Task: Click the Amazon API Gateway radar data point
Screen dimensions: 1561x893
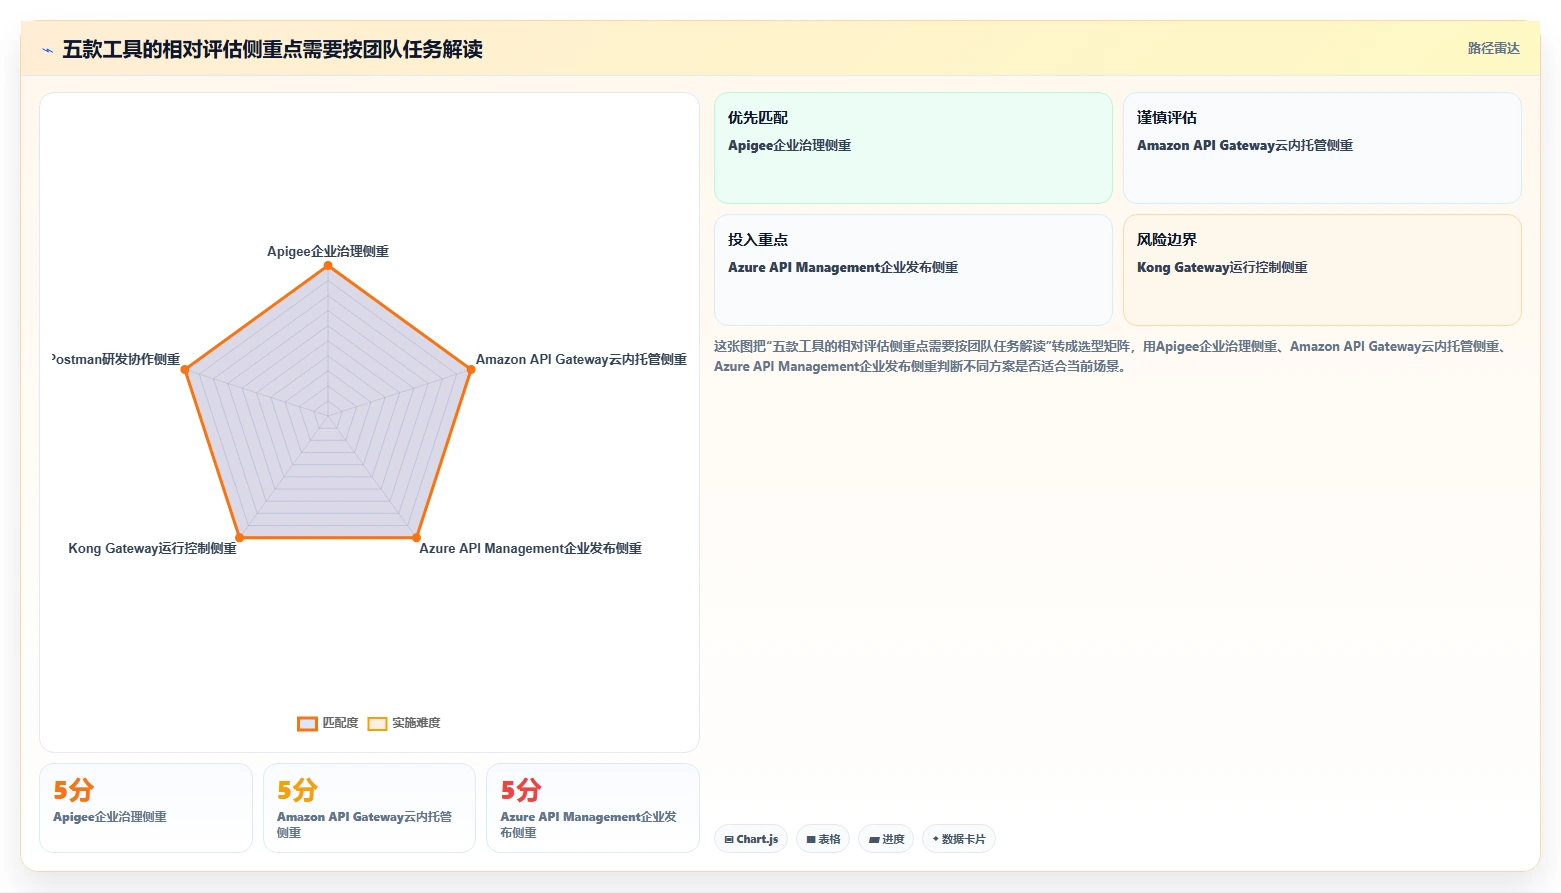Action: [471, 369]
